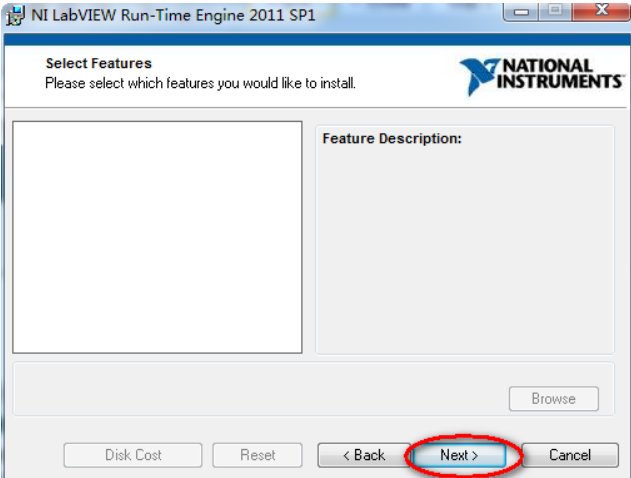Click the Reset button
Viewport: 631px width, 478px height.
[258, 455]
